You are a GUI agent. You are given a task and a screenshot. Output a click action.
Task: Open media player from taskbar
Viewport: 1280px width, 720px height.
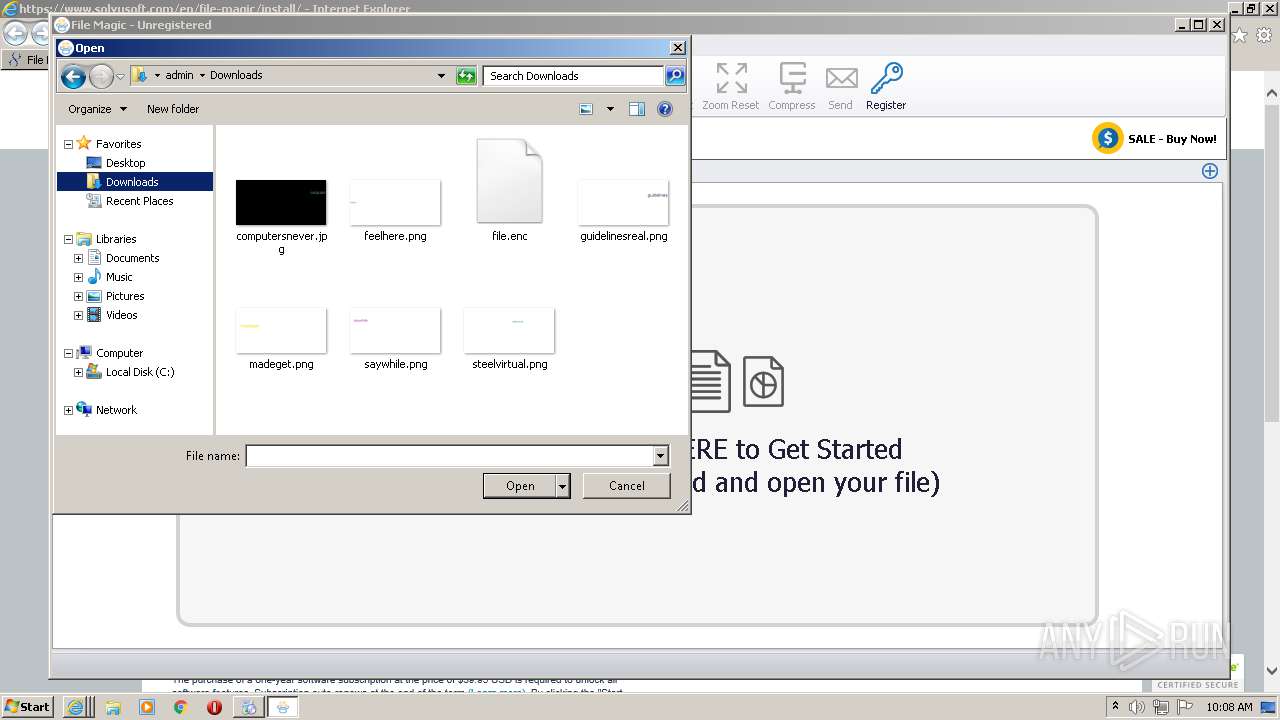coord(147,707)
